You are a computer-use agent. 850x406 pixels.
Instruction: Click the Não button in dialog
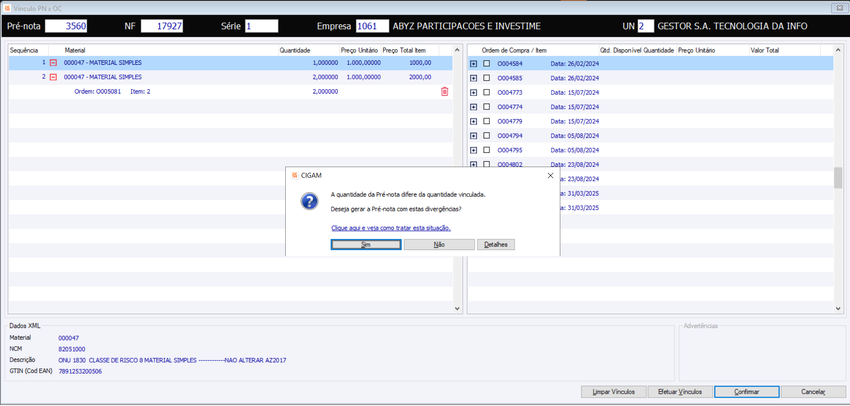pos(439,244)
